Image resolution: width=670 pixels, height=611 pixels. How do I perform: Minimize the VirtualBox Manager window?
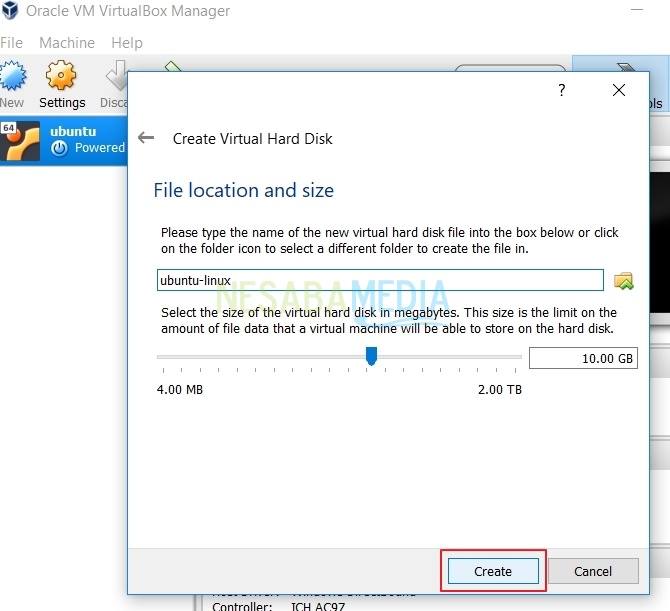(637, 10)
